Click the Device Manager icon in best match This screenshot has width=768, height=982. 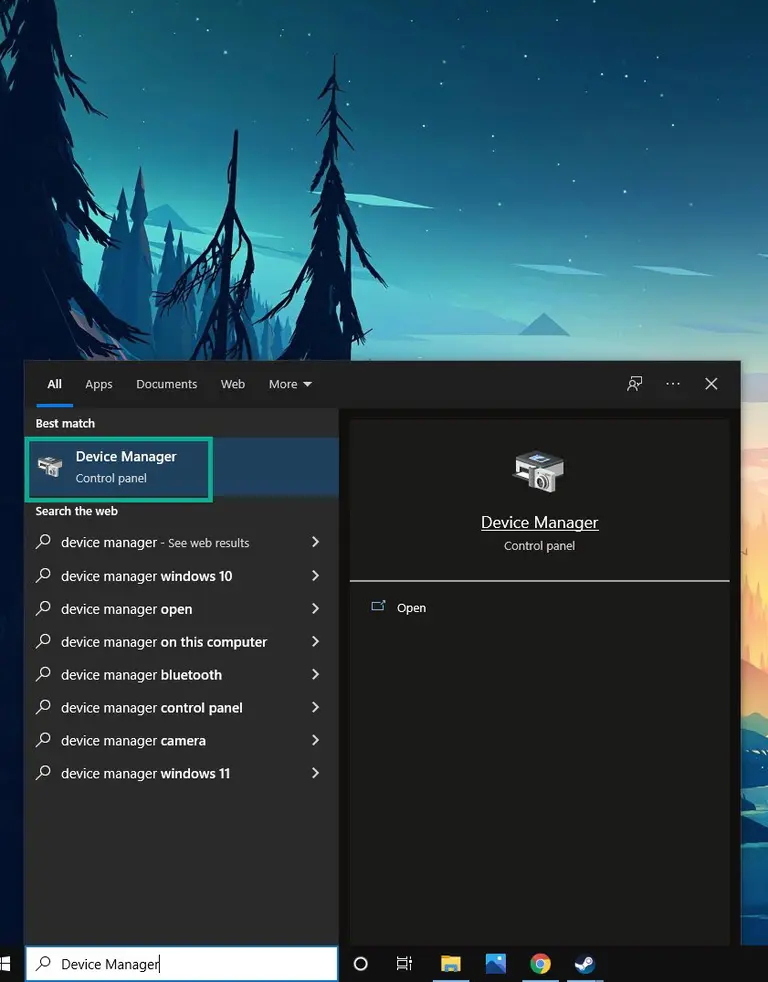[49, 467]
